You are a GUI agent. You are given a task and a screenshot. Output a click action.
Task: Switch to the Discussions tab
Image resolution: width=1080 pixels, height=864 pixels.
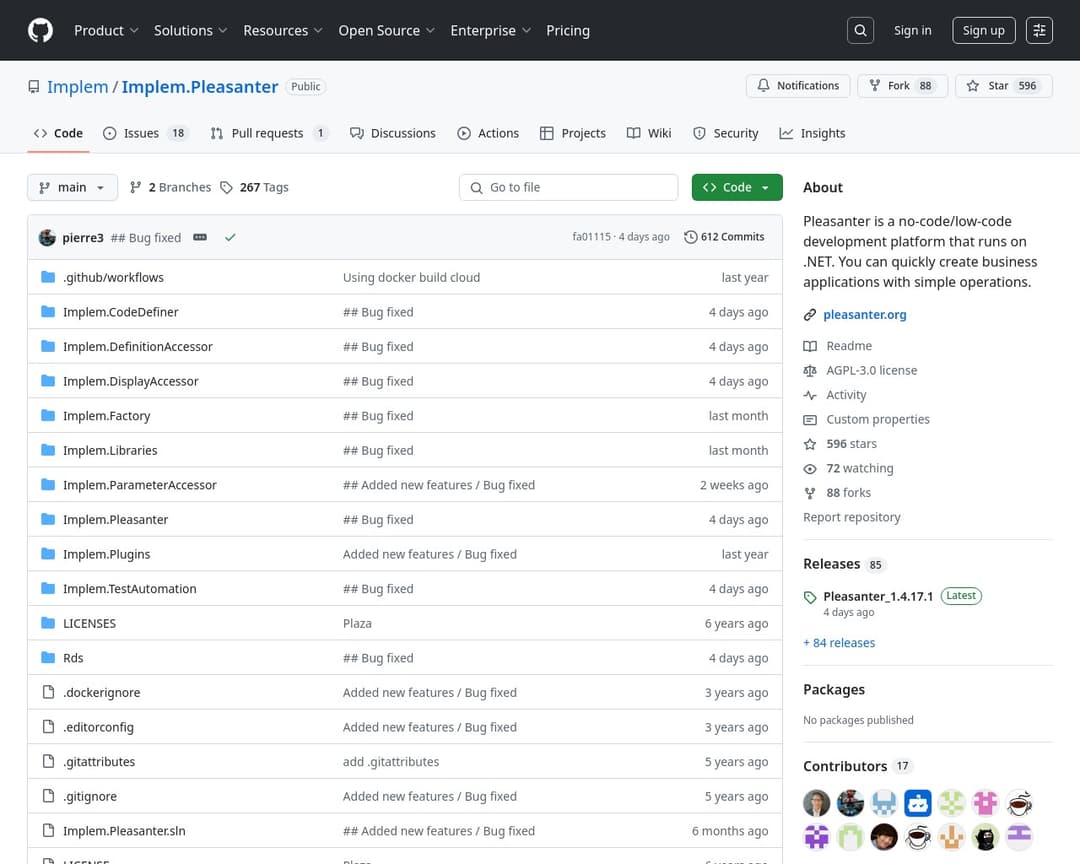[x=393, y=133]
